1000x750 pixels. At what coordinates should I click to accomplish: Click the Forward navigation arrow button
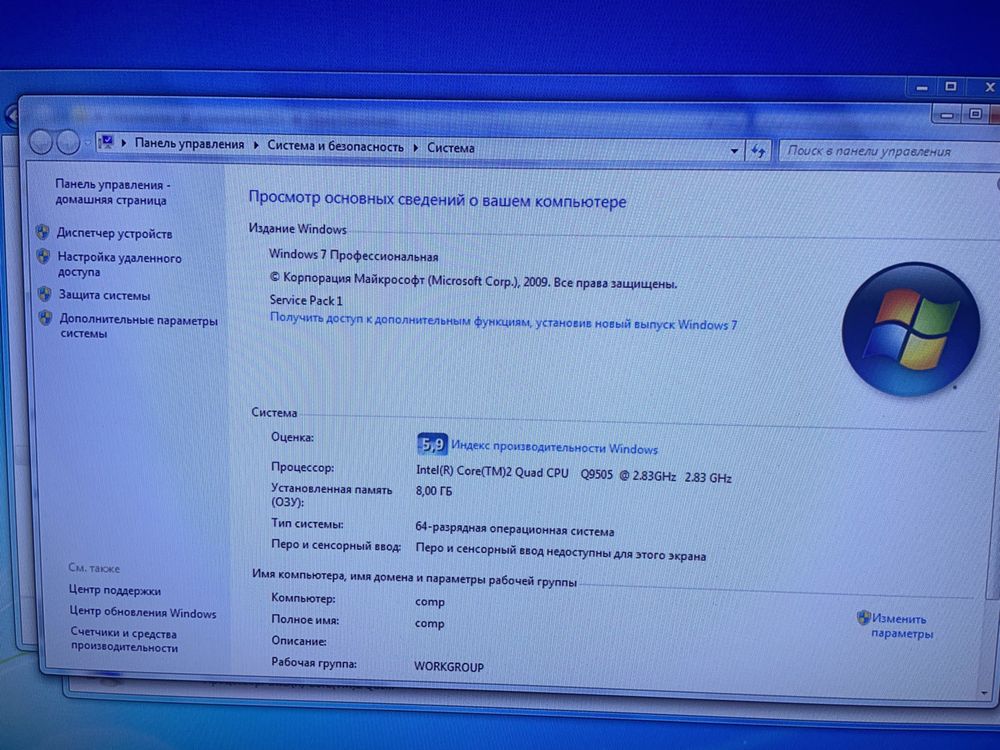(x=68, y=142)
